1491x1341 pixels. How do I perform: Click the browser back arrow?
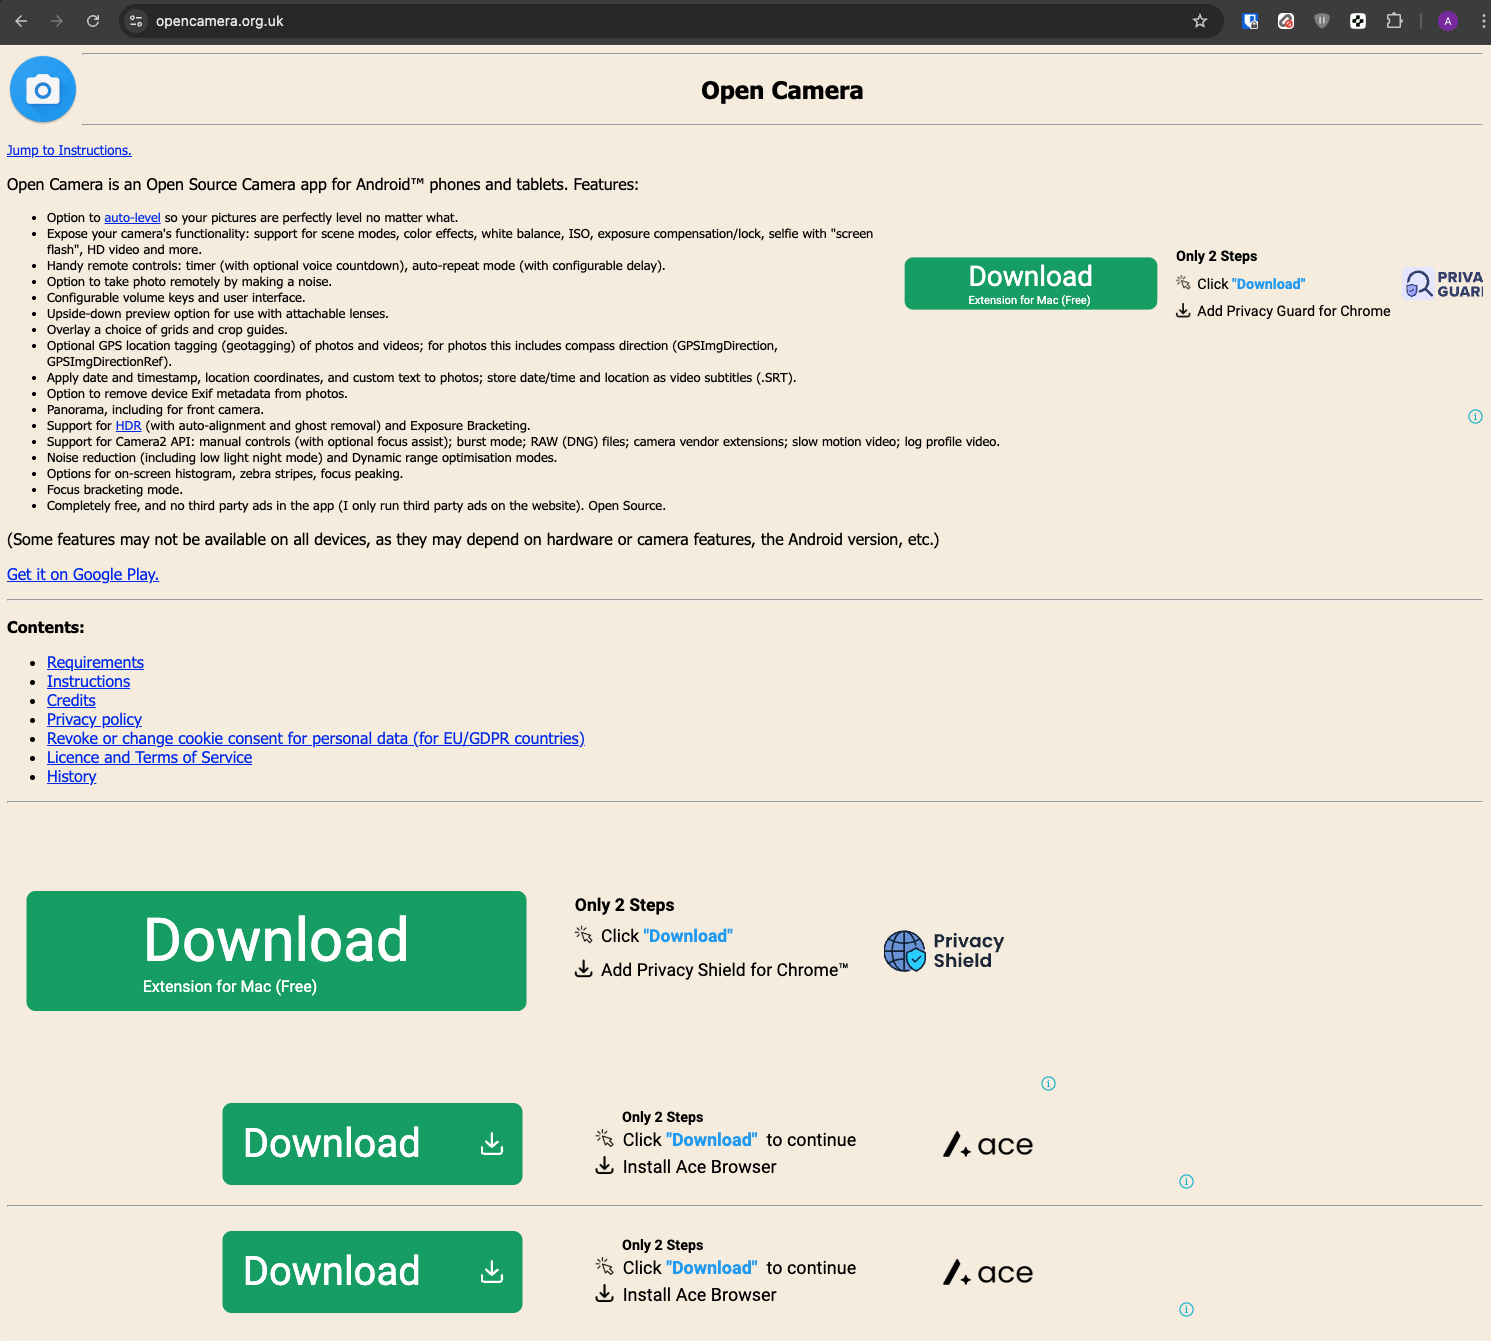click(x=21, y=21)
